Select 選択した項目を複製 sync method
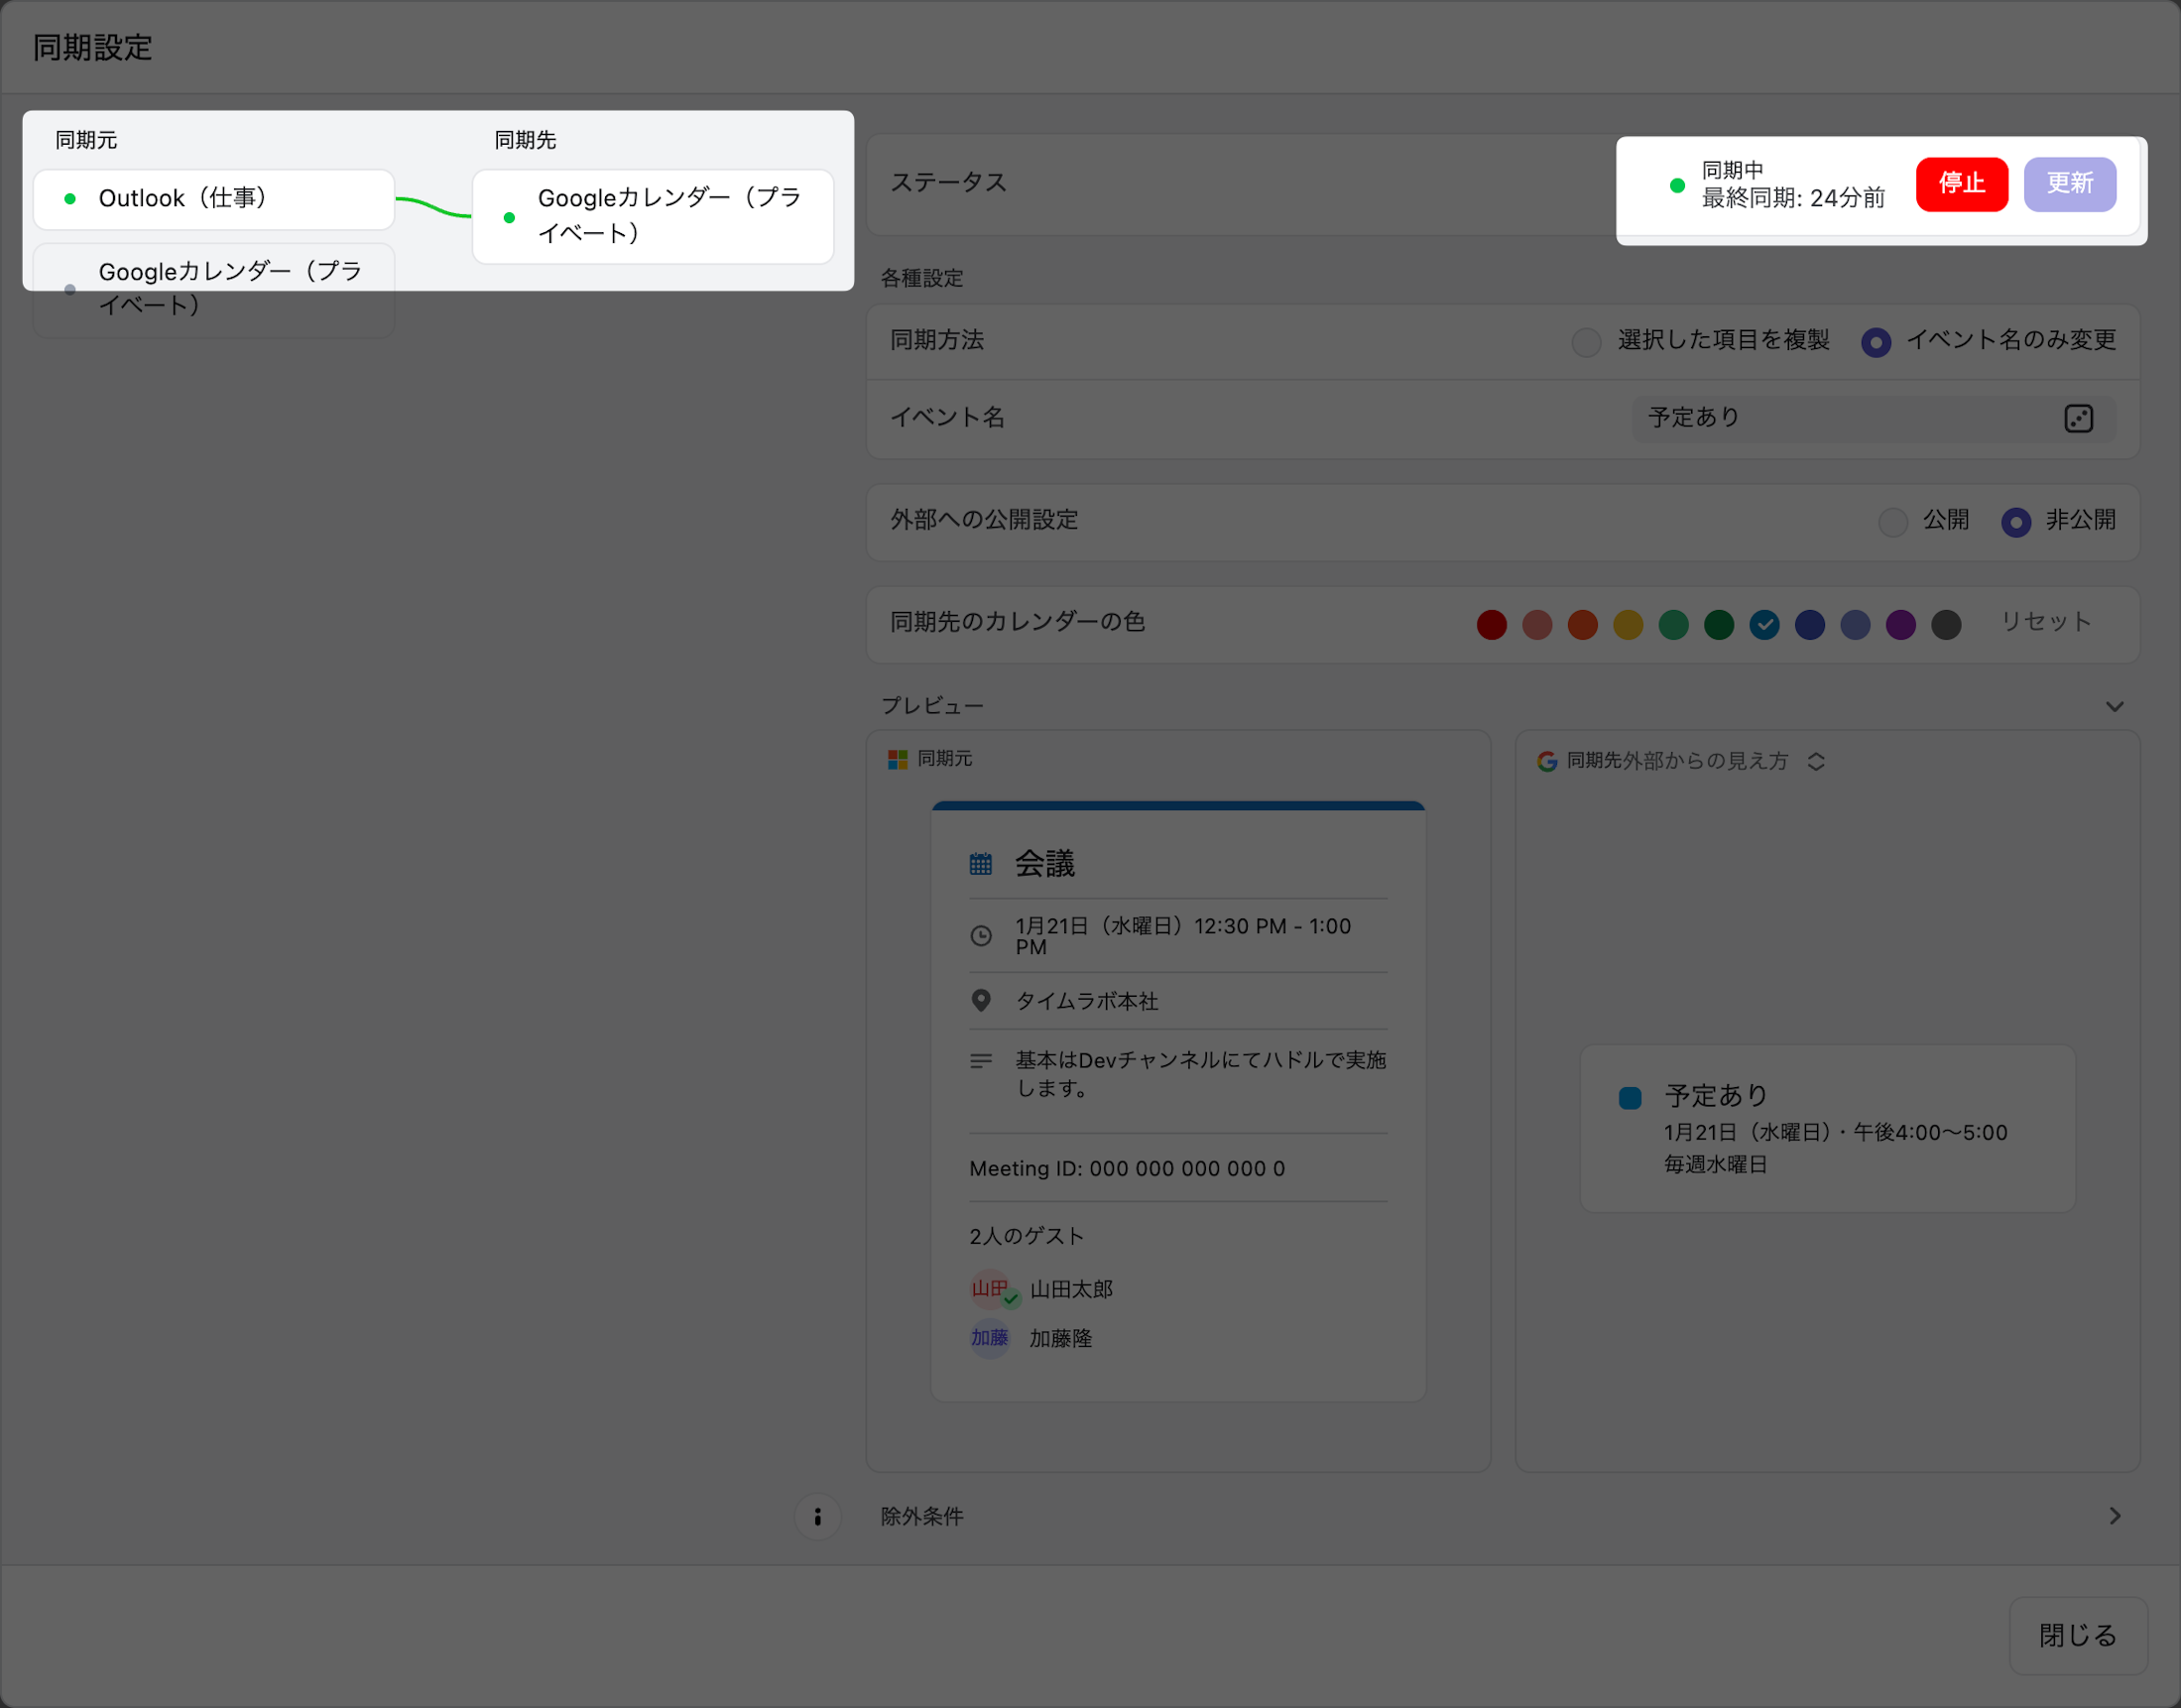The height and width of the screenshot is (1708, 2181). pyautogui.click(x=1586, y=342)
